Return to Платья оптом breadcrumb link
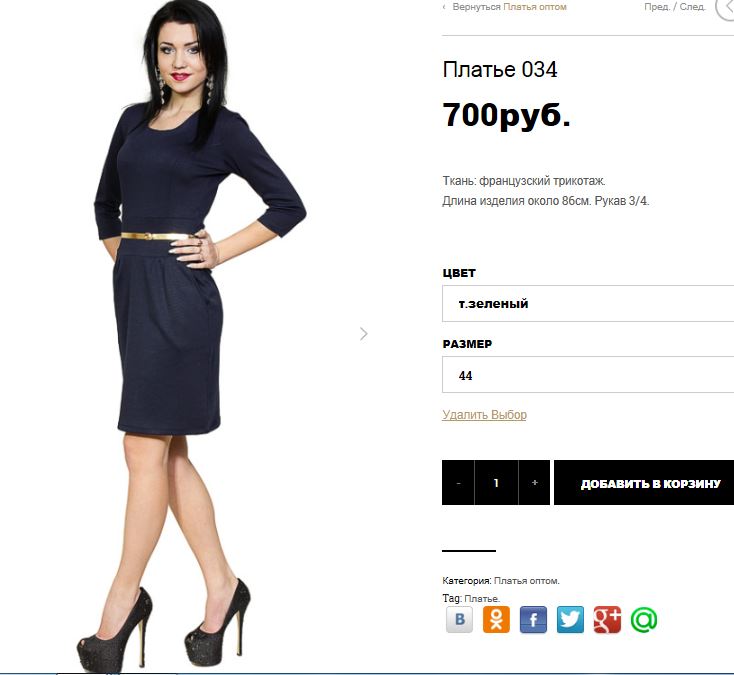The height and width of the screenshot is (675, 734). click(x=535, y=7)
